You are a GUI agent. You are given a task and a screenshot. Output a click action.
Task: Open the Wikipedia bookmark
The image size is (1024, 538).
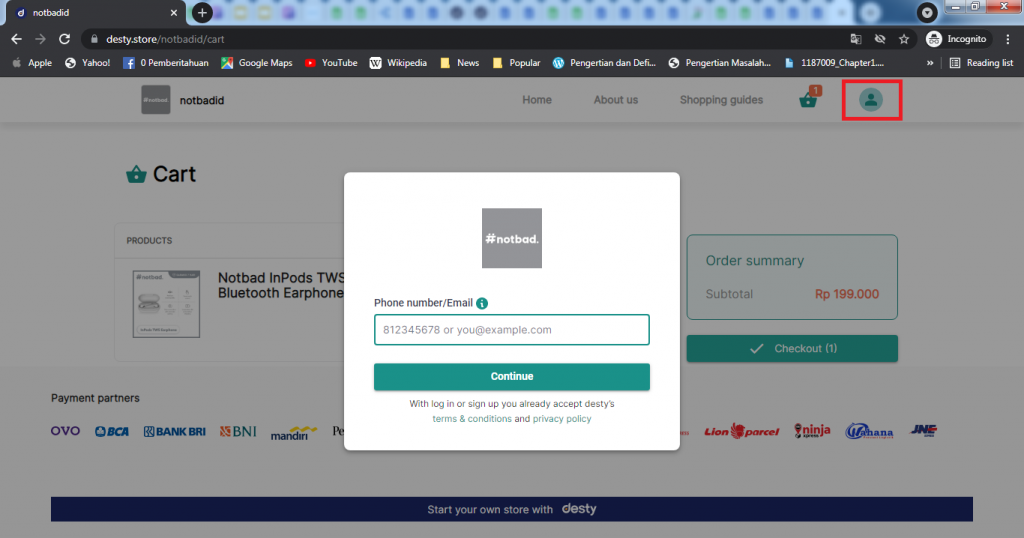coord(398,63)
